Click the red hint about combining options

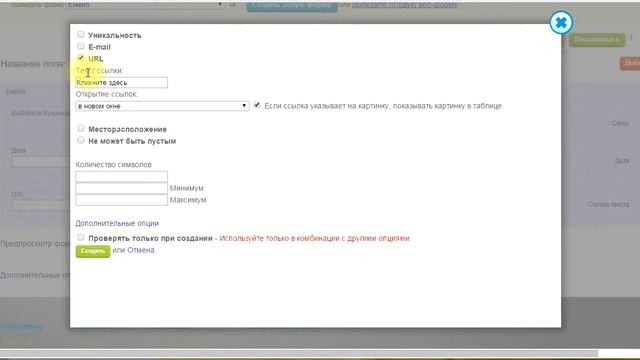click(x=314, y=238)
